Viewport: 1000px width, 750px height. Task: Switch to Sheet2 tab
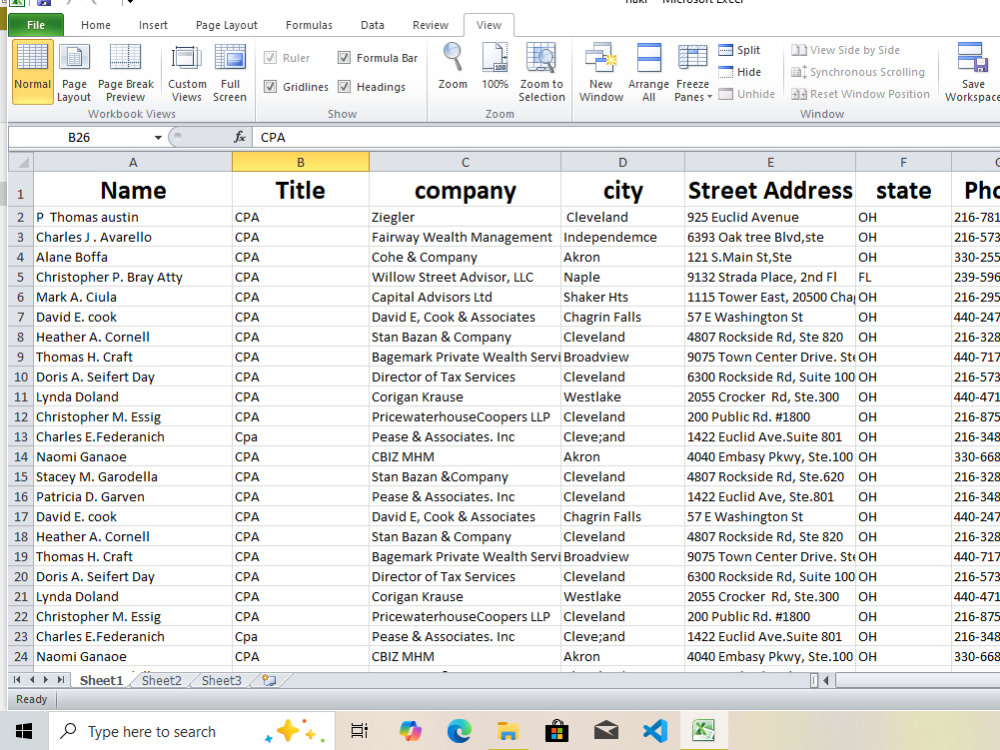tap(161, 680)
